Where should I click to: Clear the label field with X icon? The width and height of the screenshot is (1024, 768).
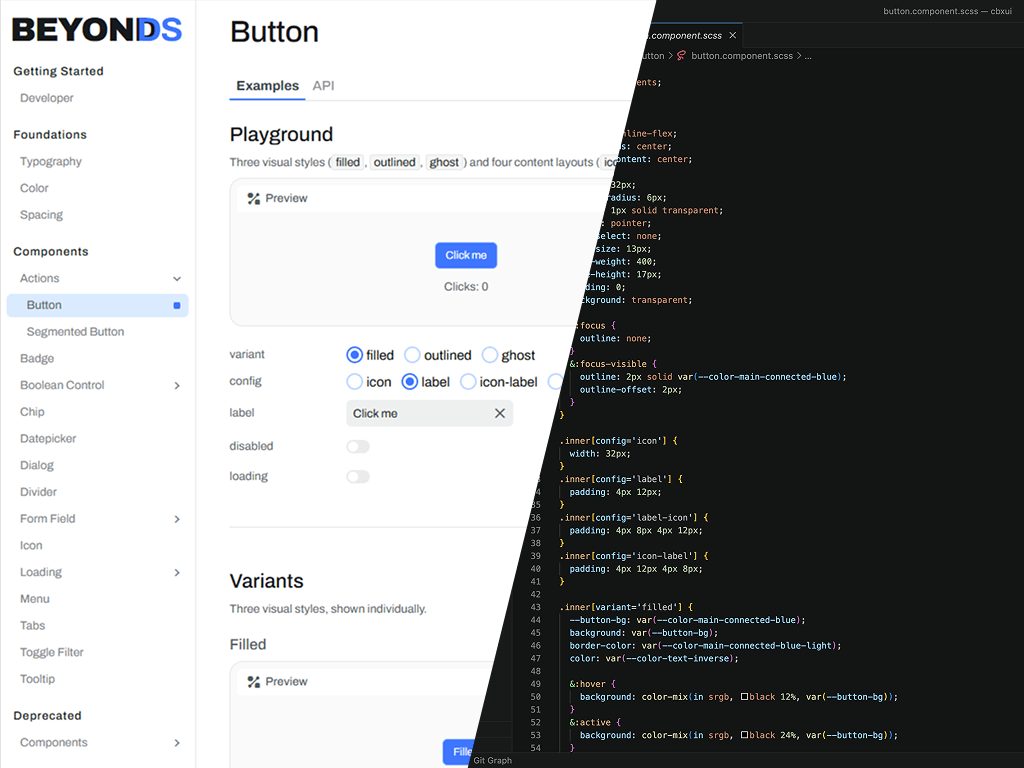coord(500,413)
